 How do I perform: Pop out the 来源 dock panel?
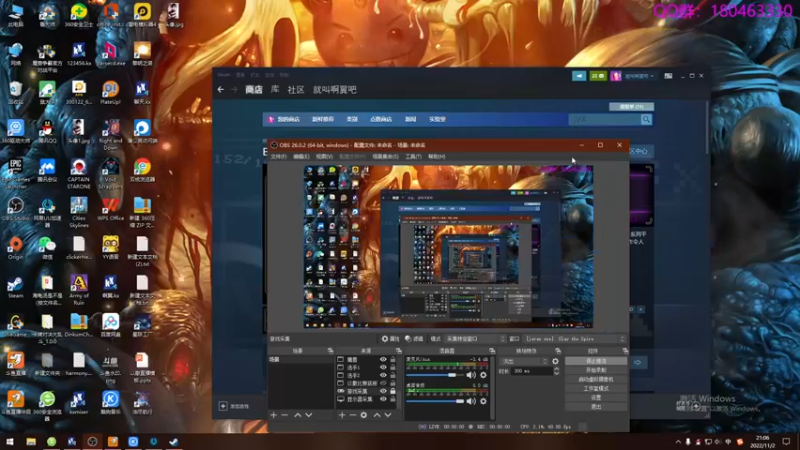[398, 351]
